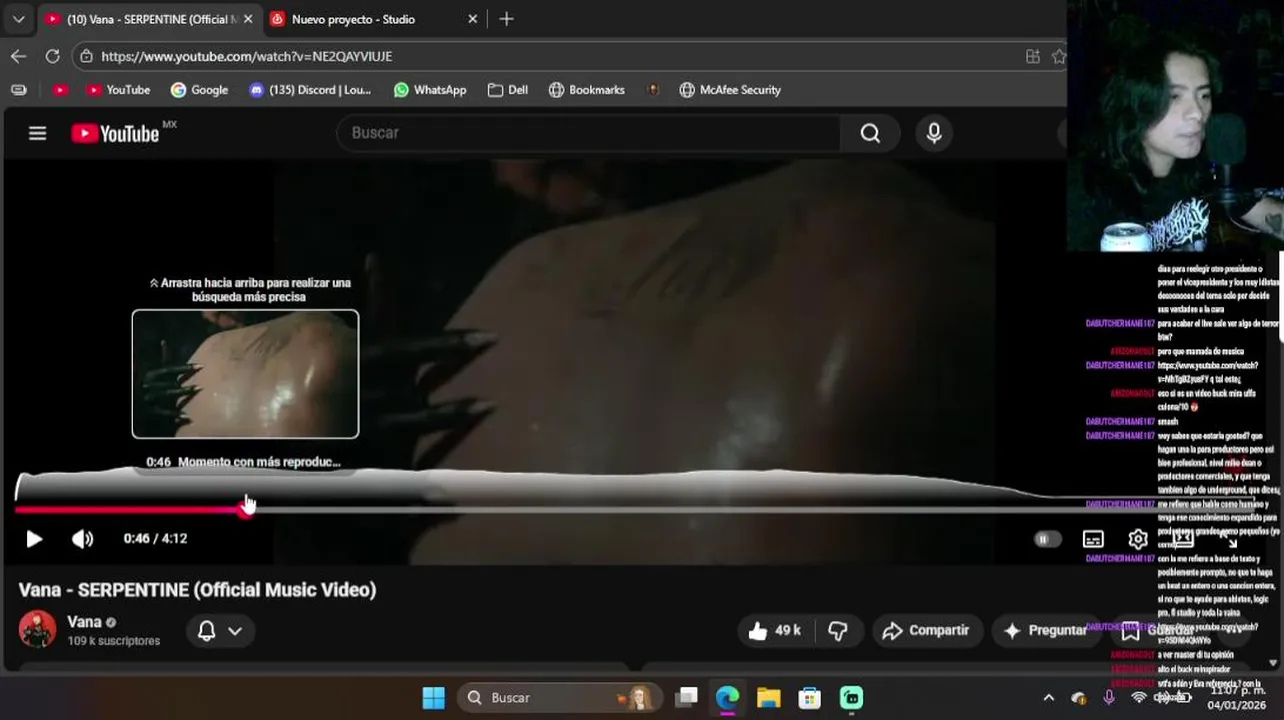Open Task View on the taskbar
The width and height of the screenshot is (1284, 720).
tap(686, 697)
